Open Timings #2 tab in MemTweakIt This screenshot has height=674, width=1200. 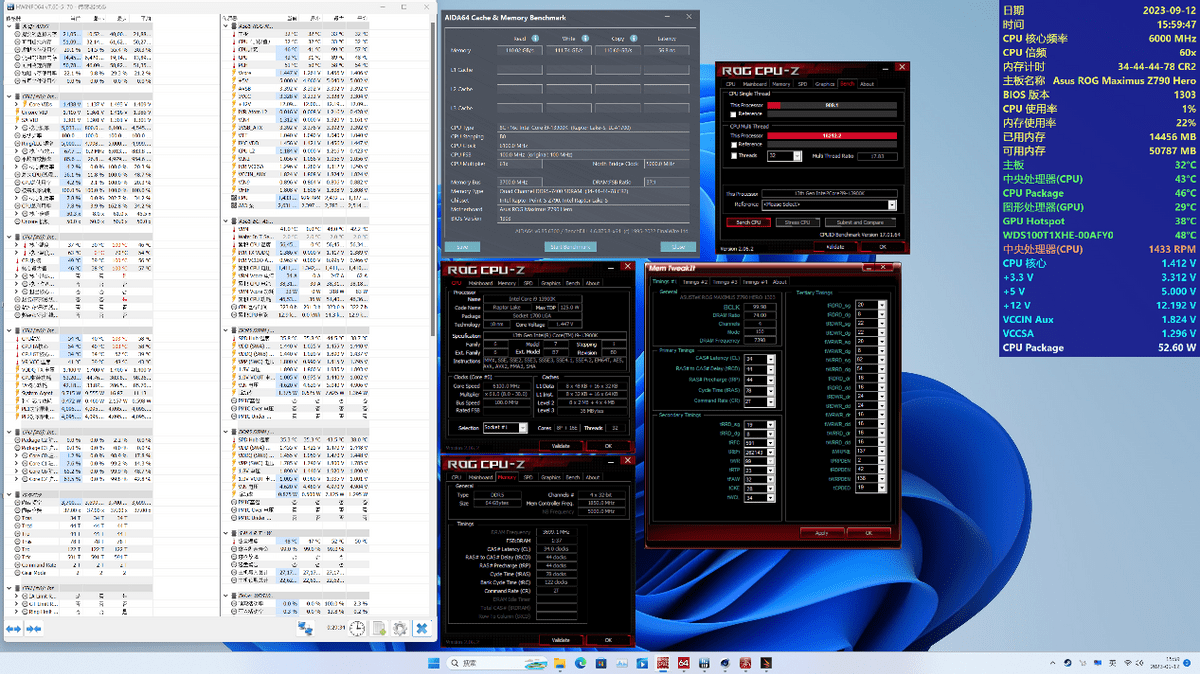click(694, 282)
